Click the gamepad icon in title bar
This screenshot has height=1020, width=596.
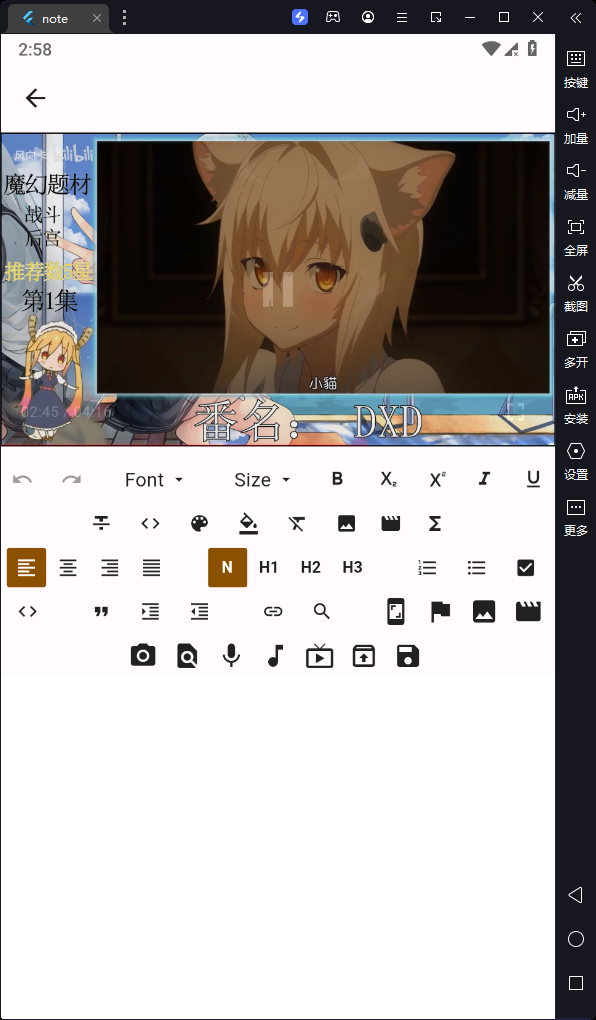point(333,17)
